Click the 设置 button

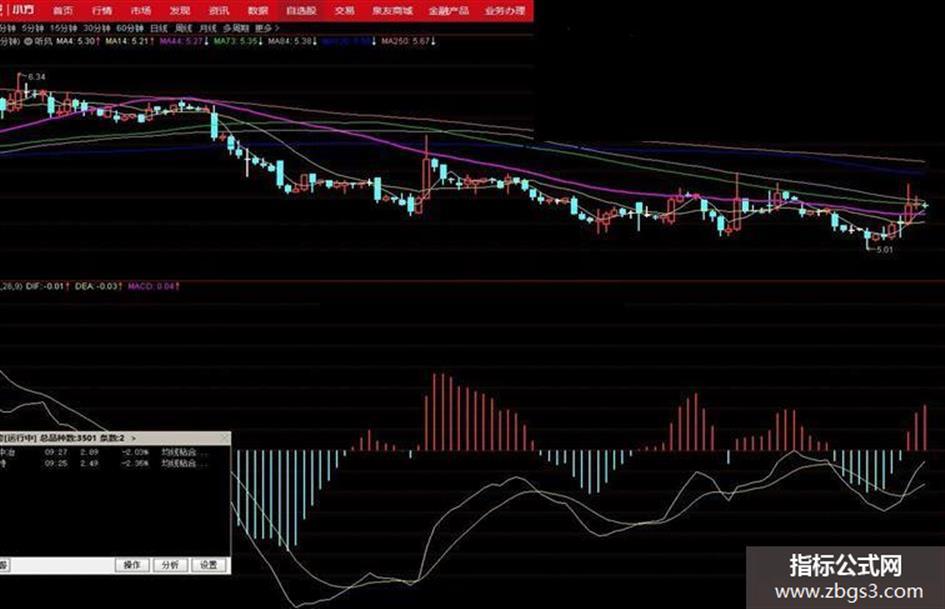[209, 565]
